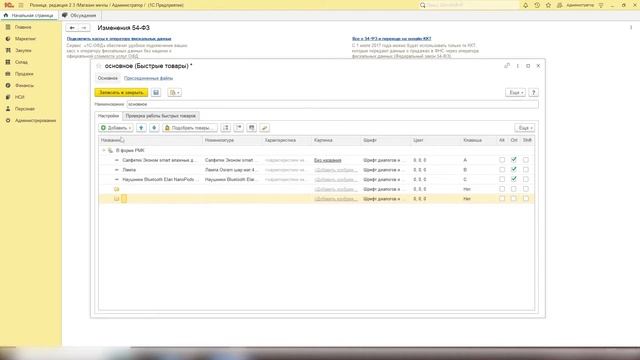Open the Продажи section in the sidebar

24,74
